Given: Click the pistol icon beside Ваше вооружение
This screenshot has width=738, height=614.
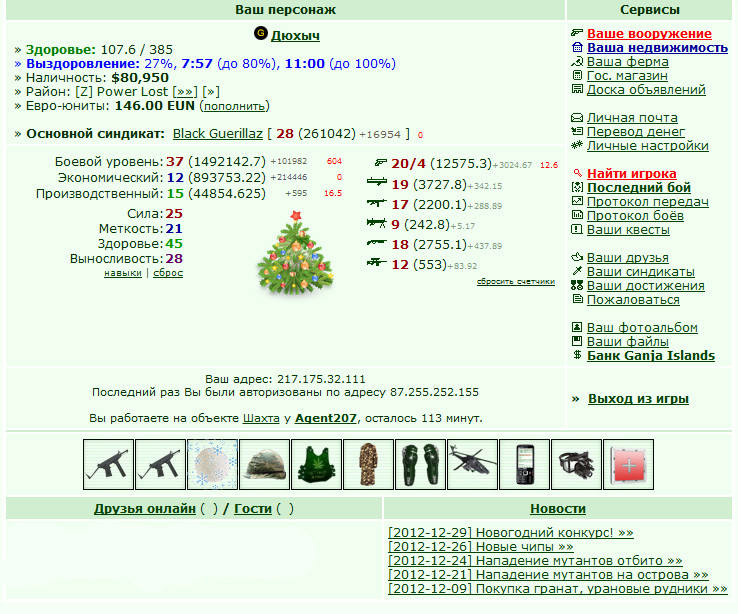Looking at the screenshot, I should (577, 33).
